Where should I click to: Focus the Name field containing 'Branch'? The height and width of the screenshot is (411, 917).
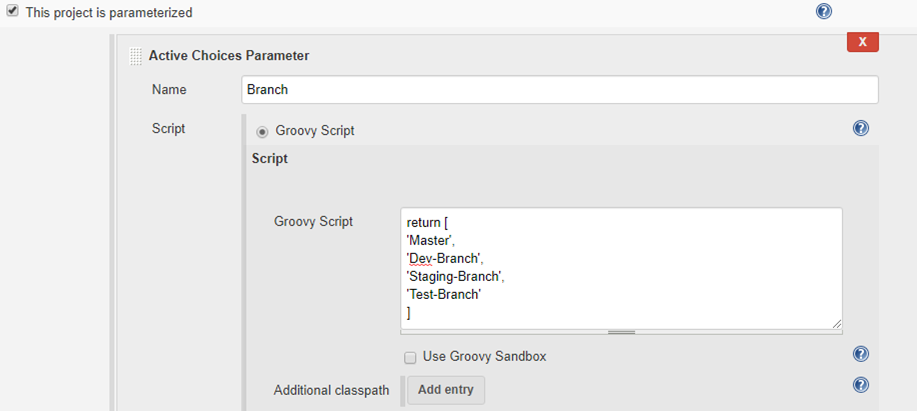[560, 89]
